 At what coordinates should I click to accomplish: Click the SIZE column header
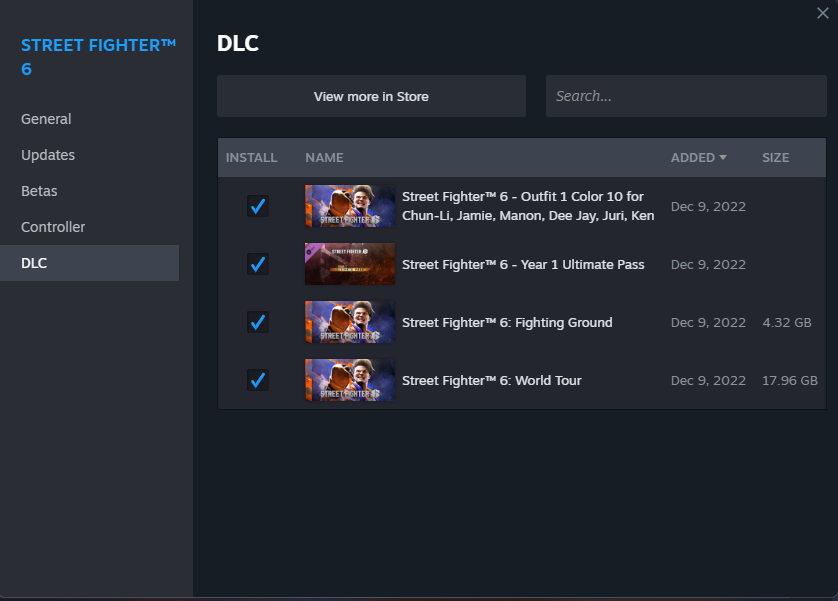[775, 158]
